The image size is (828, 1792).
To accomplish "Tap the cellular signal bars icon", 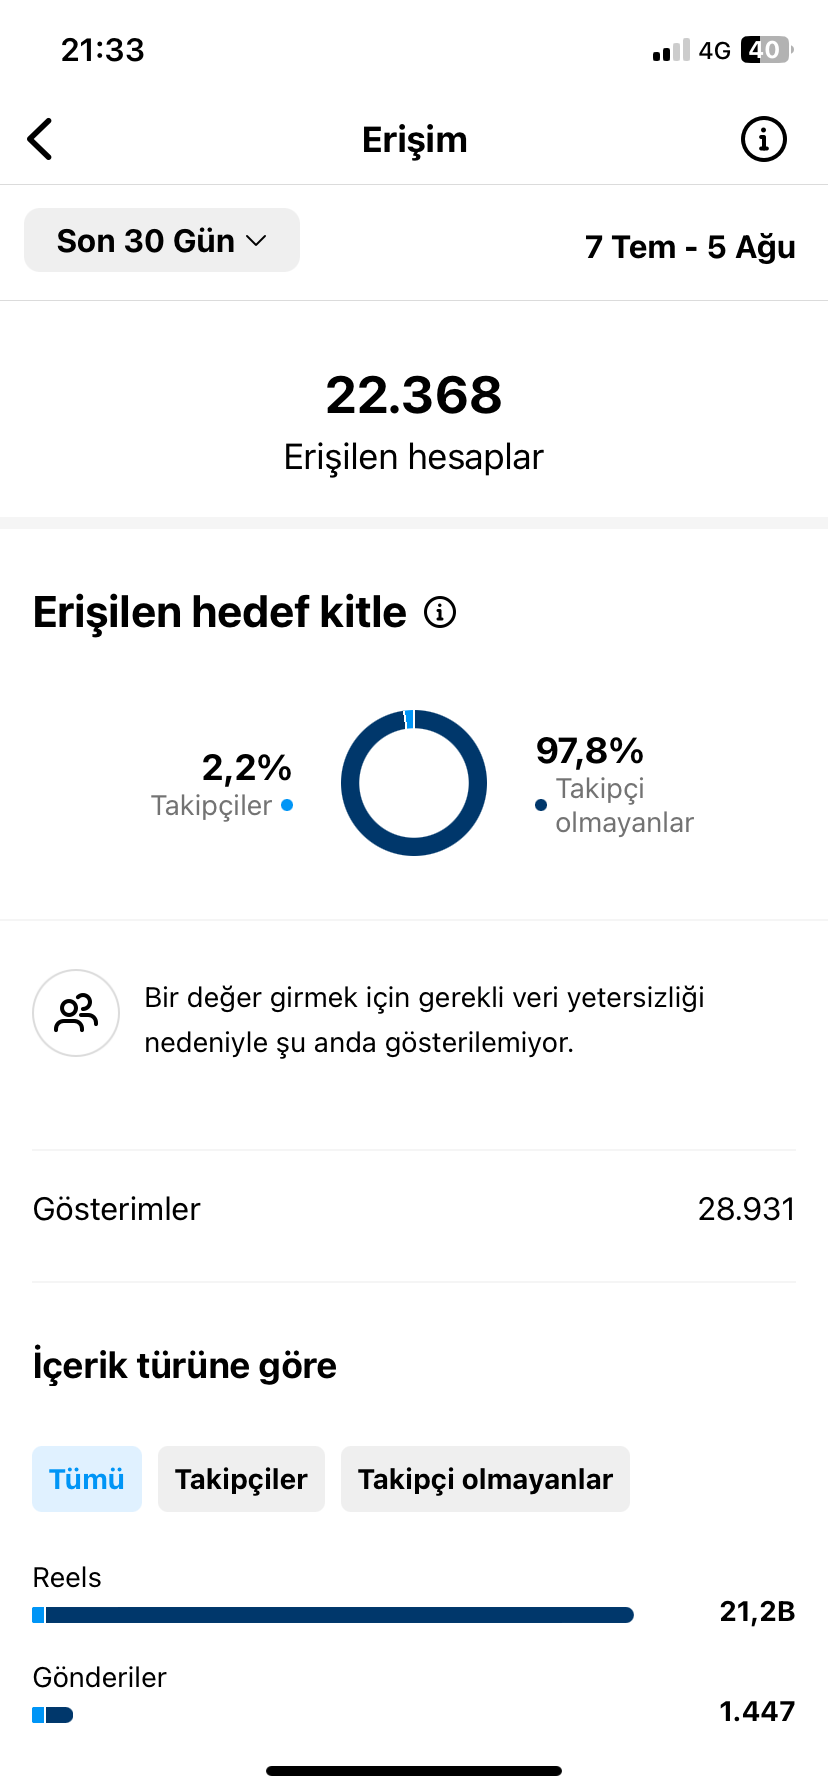I will [671, 50].
